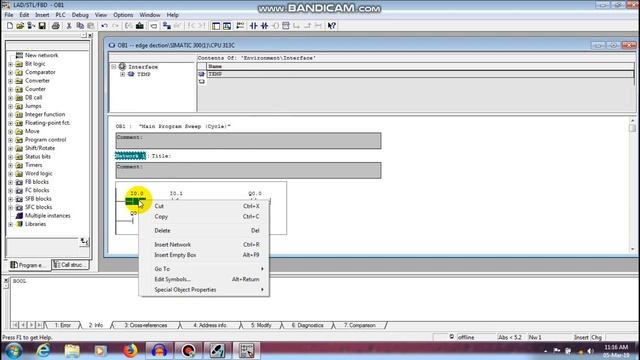Open the 4: Address info tab
Image resolution: width=640 pixels, height=360 pixels.
210,325
